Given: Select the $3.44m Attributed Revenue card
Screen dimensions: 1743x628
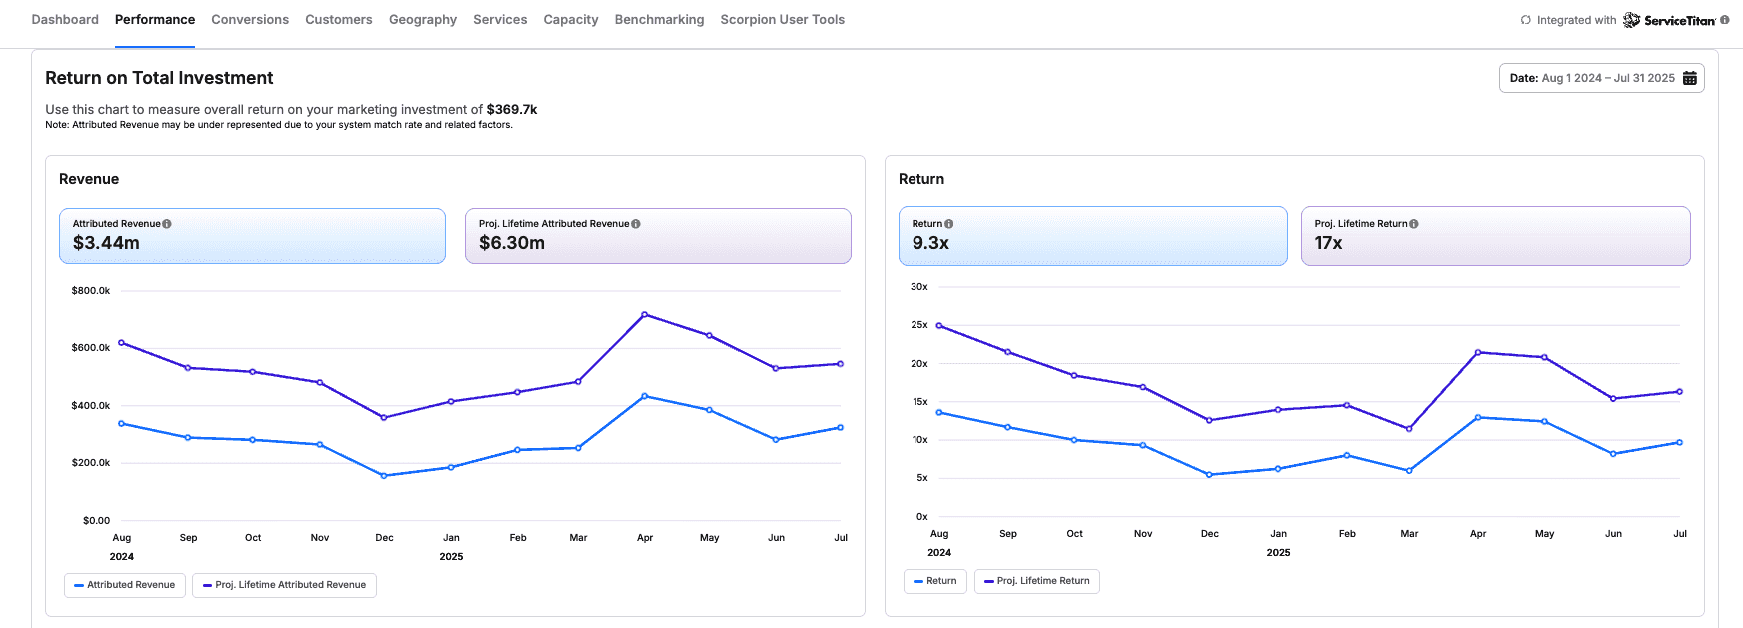Looking at the screenshot, I should pos(252,236).
